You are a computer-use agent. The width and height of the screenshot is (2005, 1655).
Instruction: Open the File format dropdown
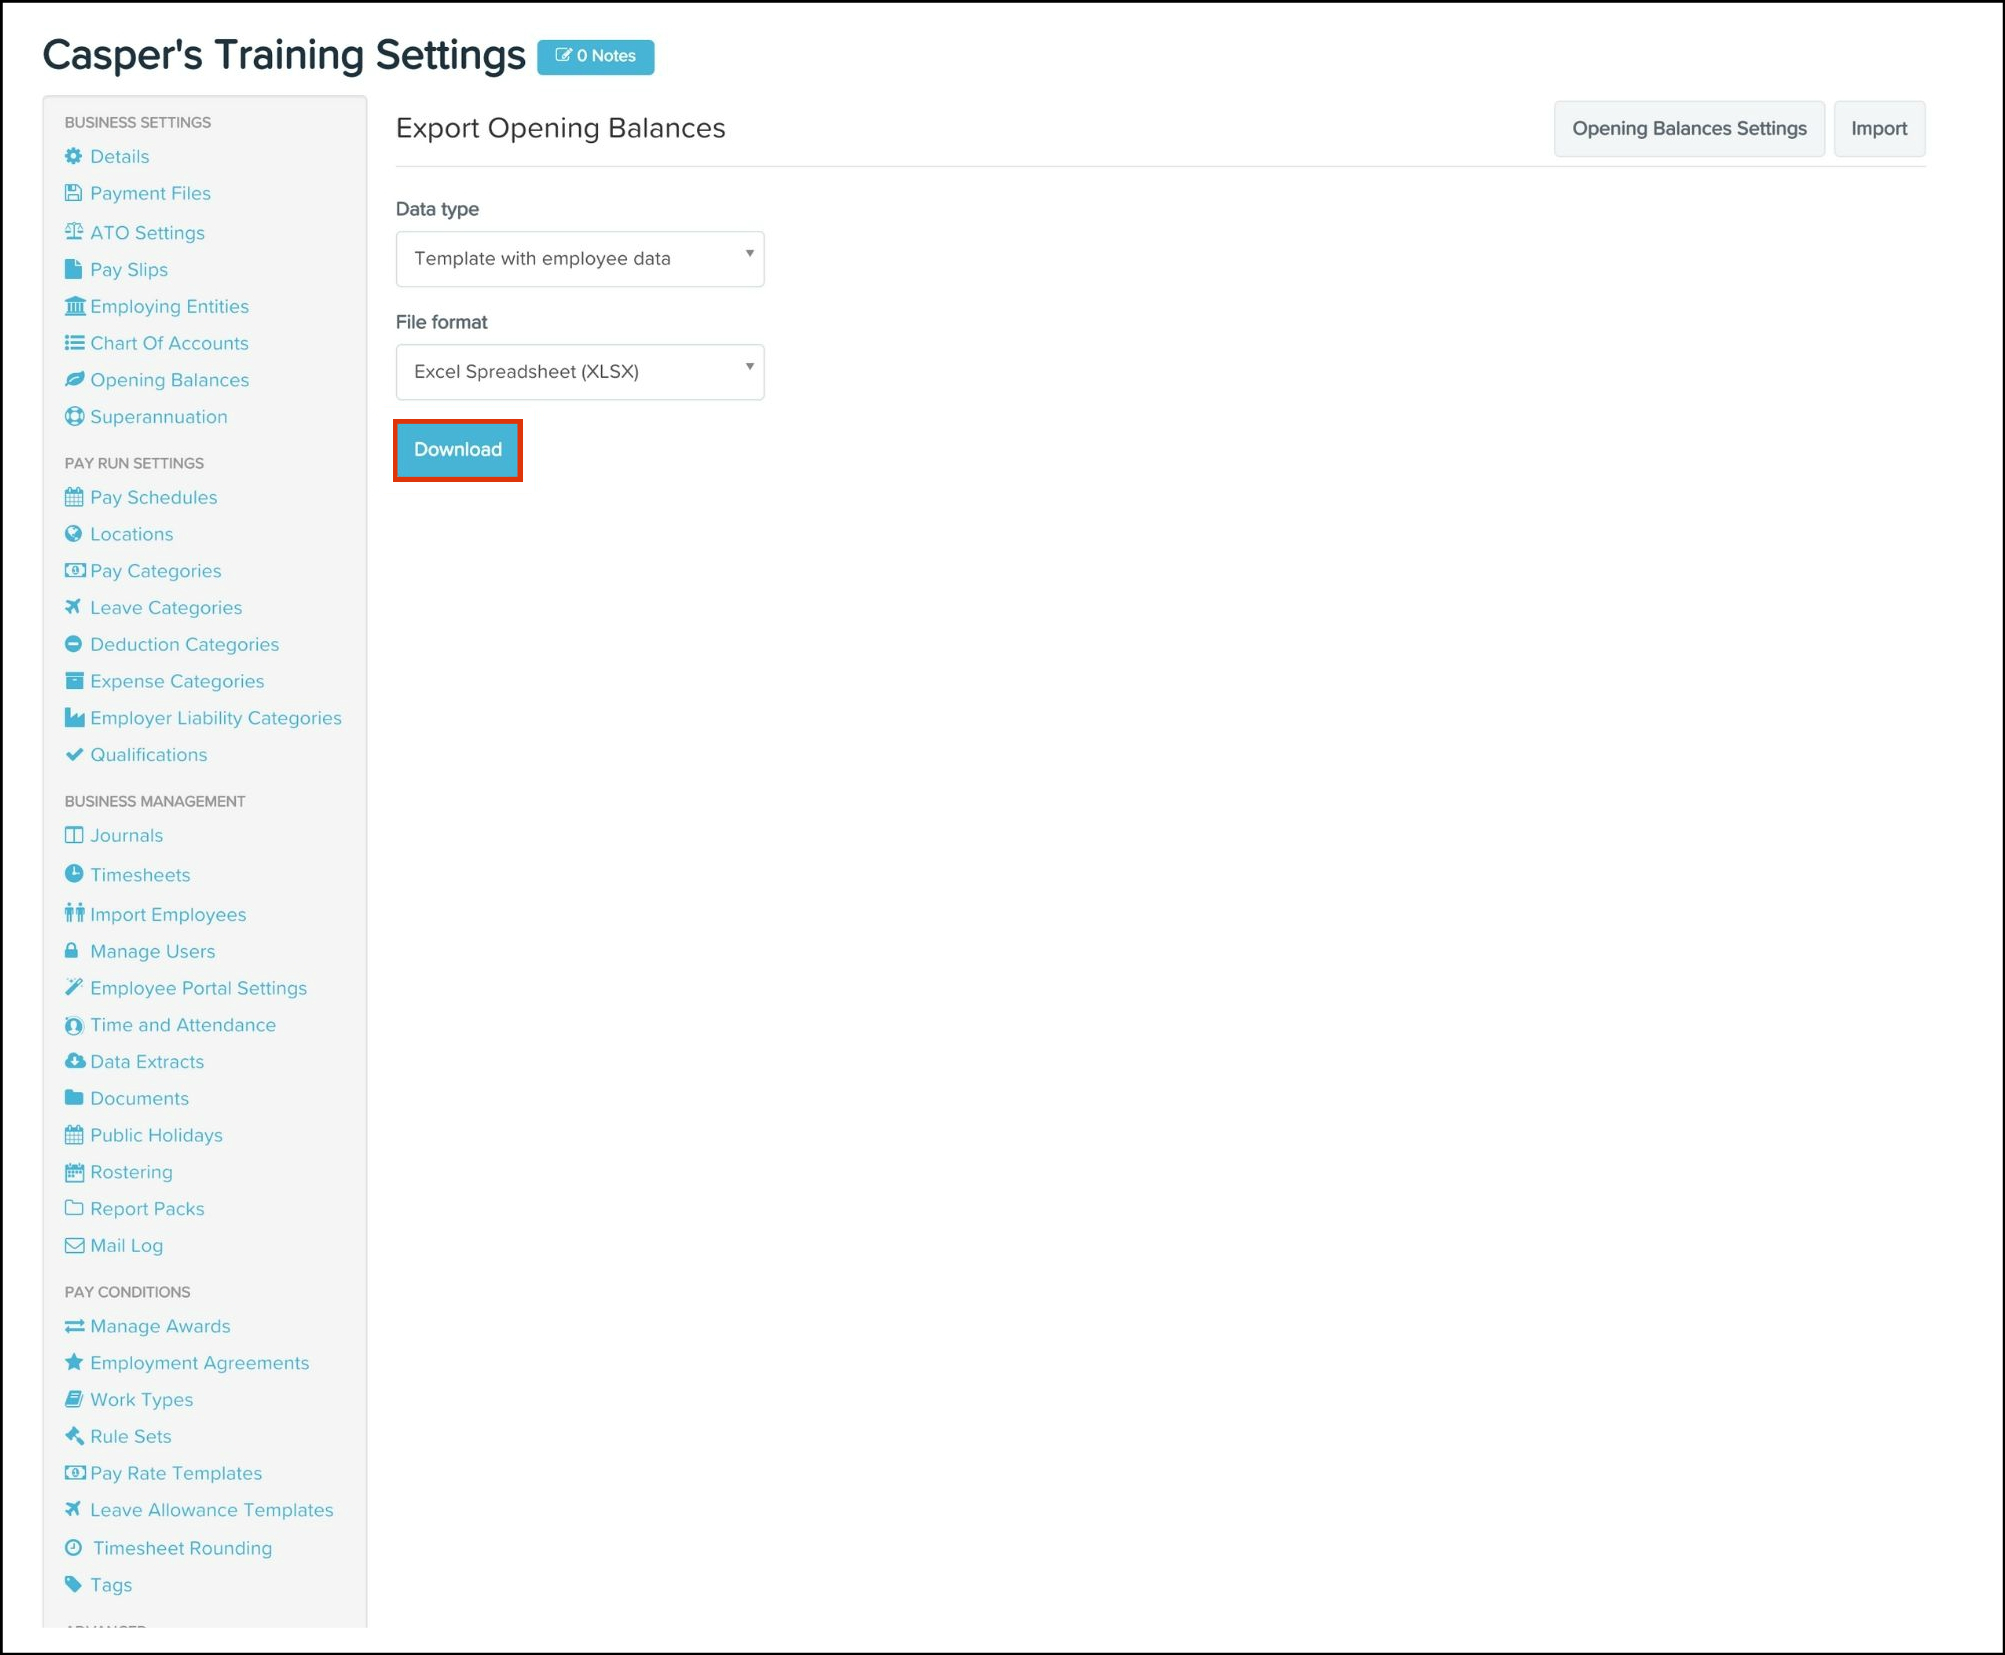pos(579,372)
